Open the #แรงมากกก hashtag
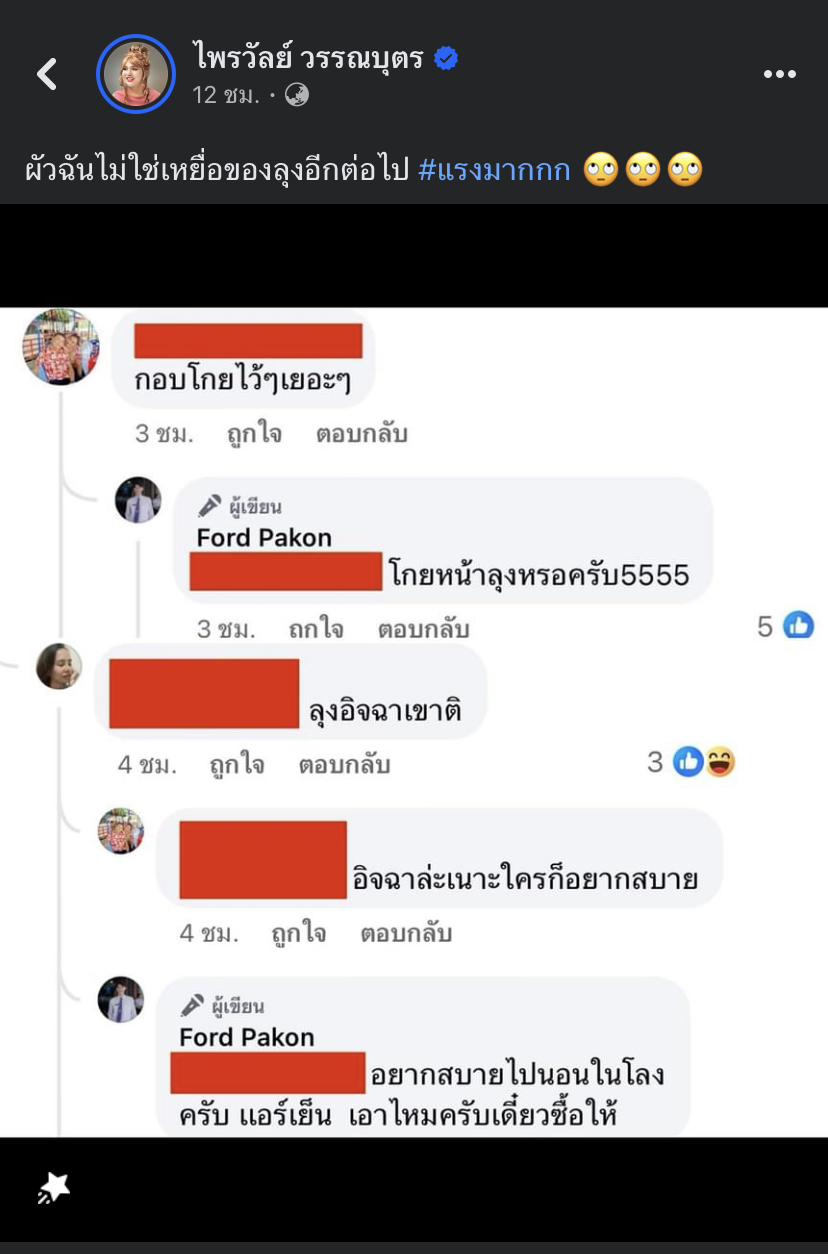The height and width of the screenshot is (1254, 828). tap(494, 169)
